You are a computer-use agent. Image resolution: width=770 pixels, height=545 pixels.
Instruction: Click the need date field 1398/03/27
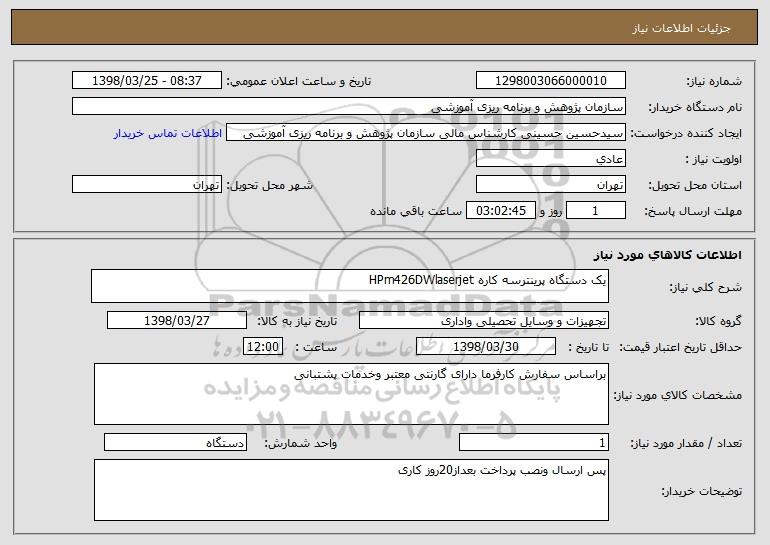pos(177,321)
